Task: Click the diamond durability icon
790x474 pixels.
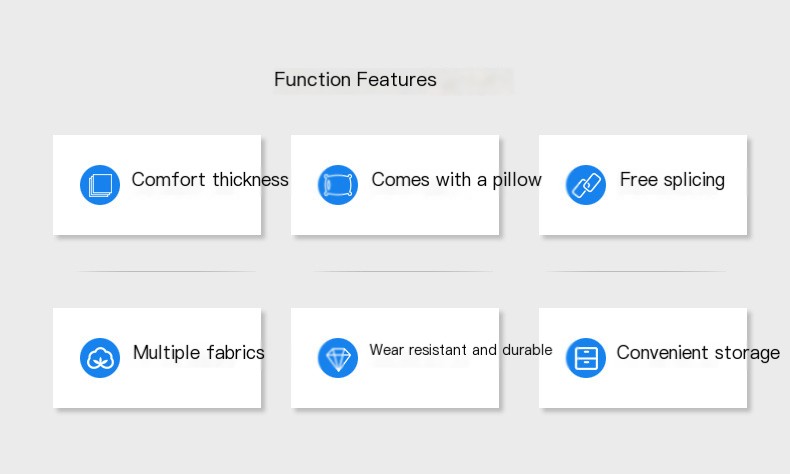Action: point(338,358)
